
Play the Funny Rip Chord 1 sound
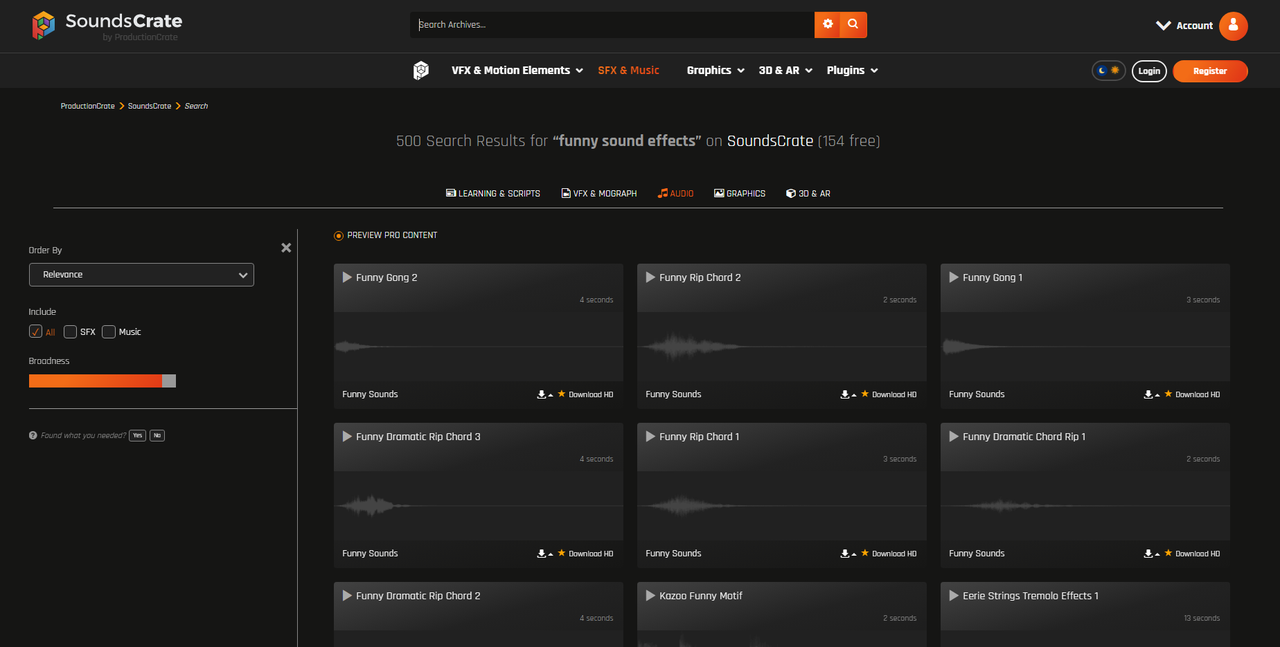coord(650,436)
